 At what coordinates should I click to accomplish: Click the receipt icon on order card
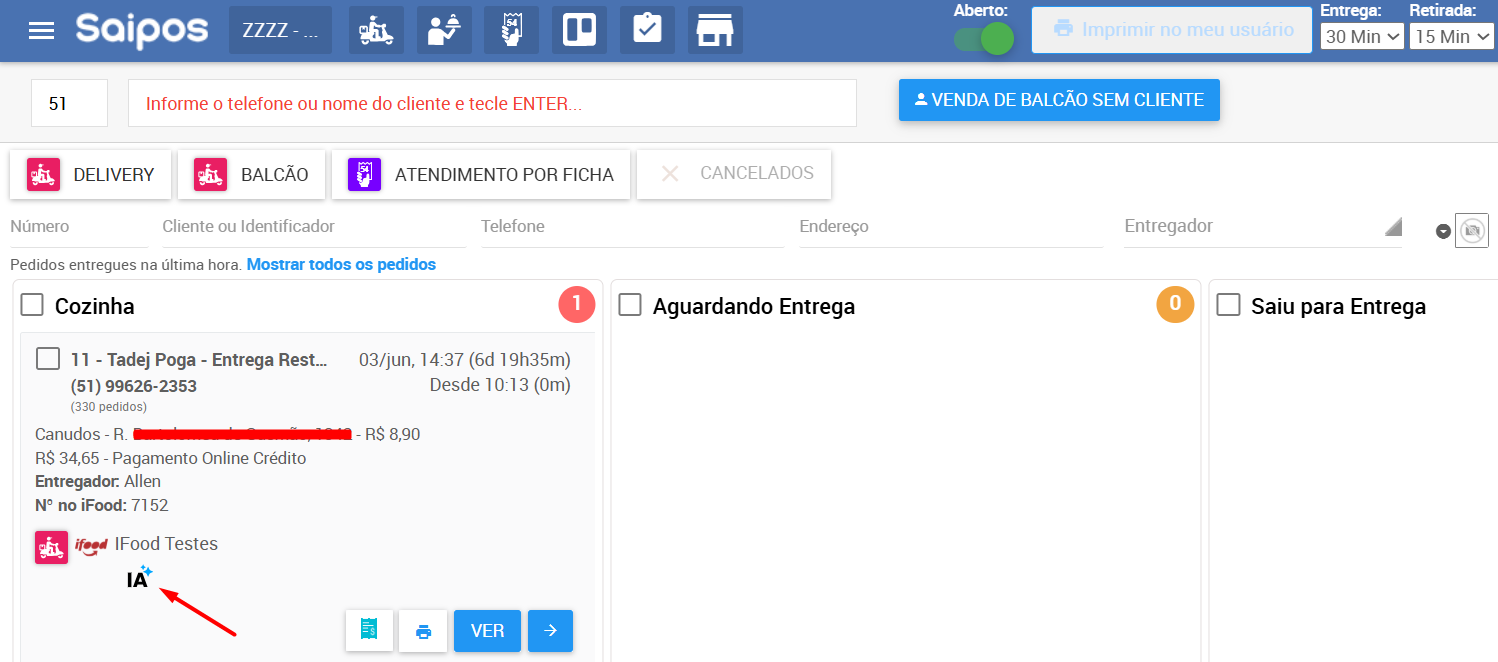[369, 631]
